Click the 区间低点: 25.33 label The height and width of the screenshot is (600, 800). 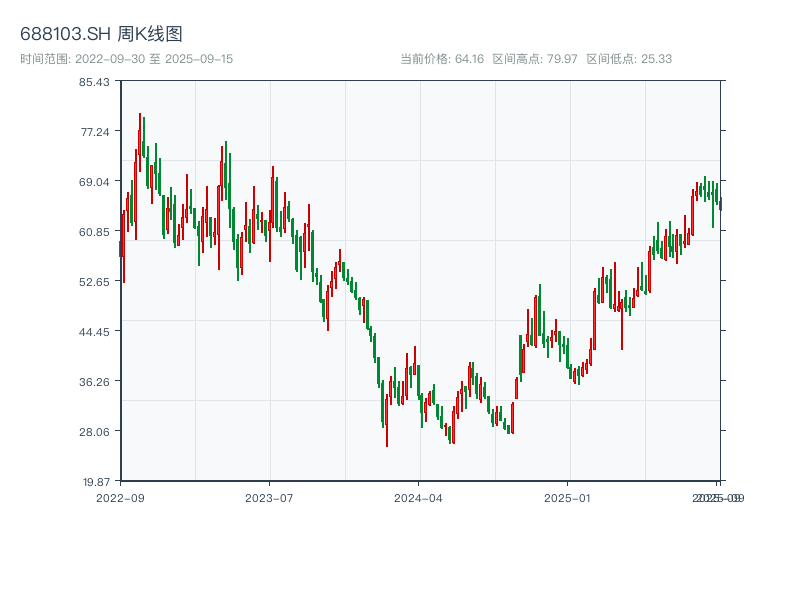(x=629, y=59)
